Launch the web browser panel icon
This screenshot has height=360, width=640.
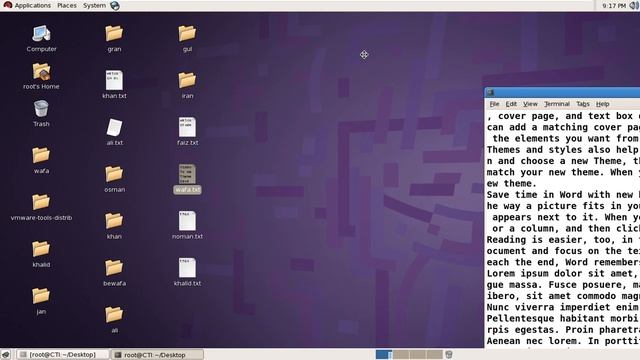[x=115, y=6]
